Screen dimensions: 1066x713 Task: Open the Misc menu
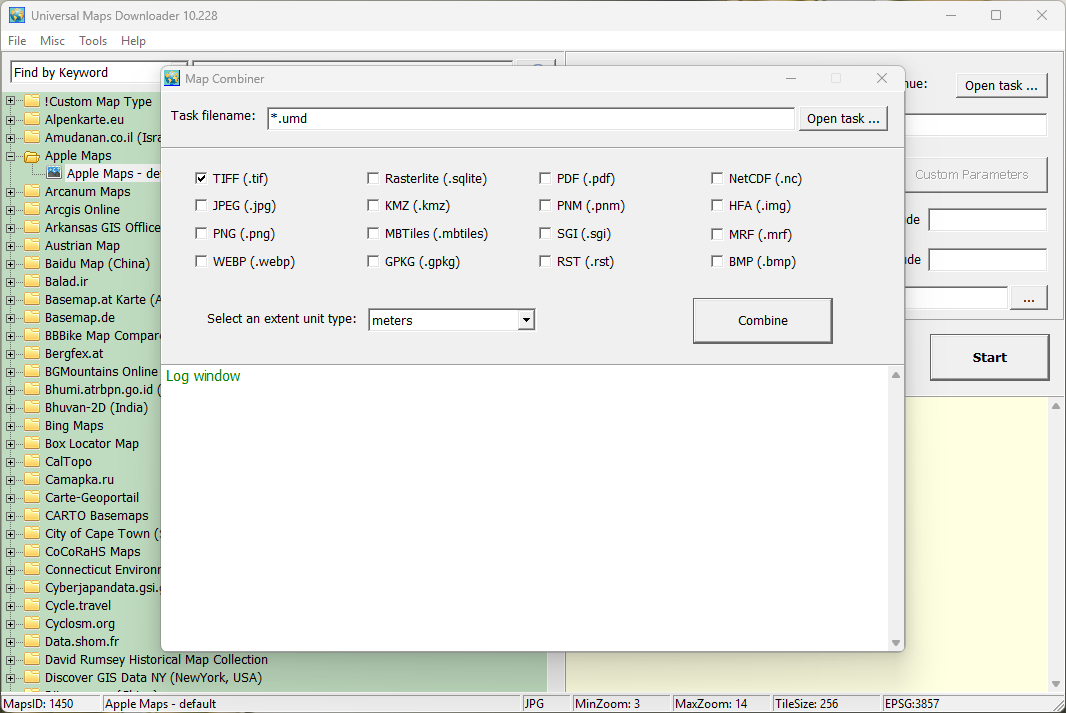coord(52,41)
